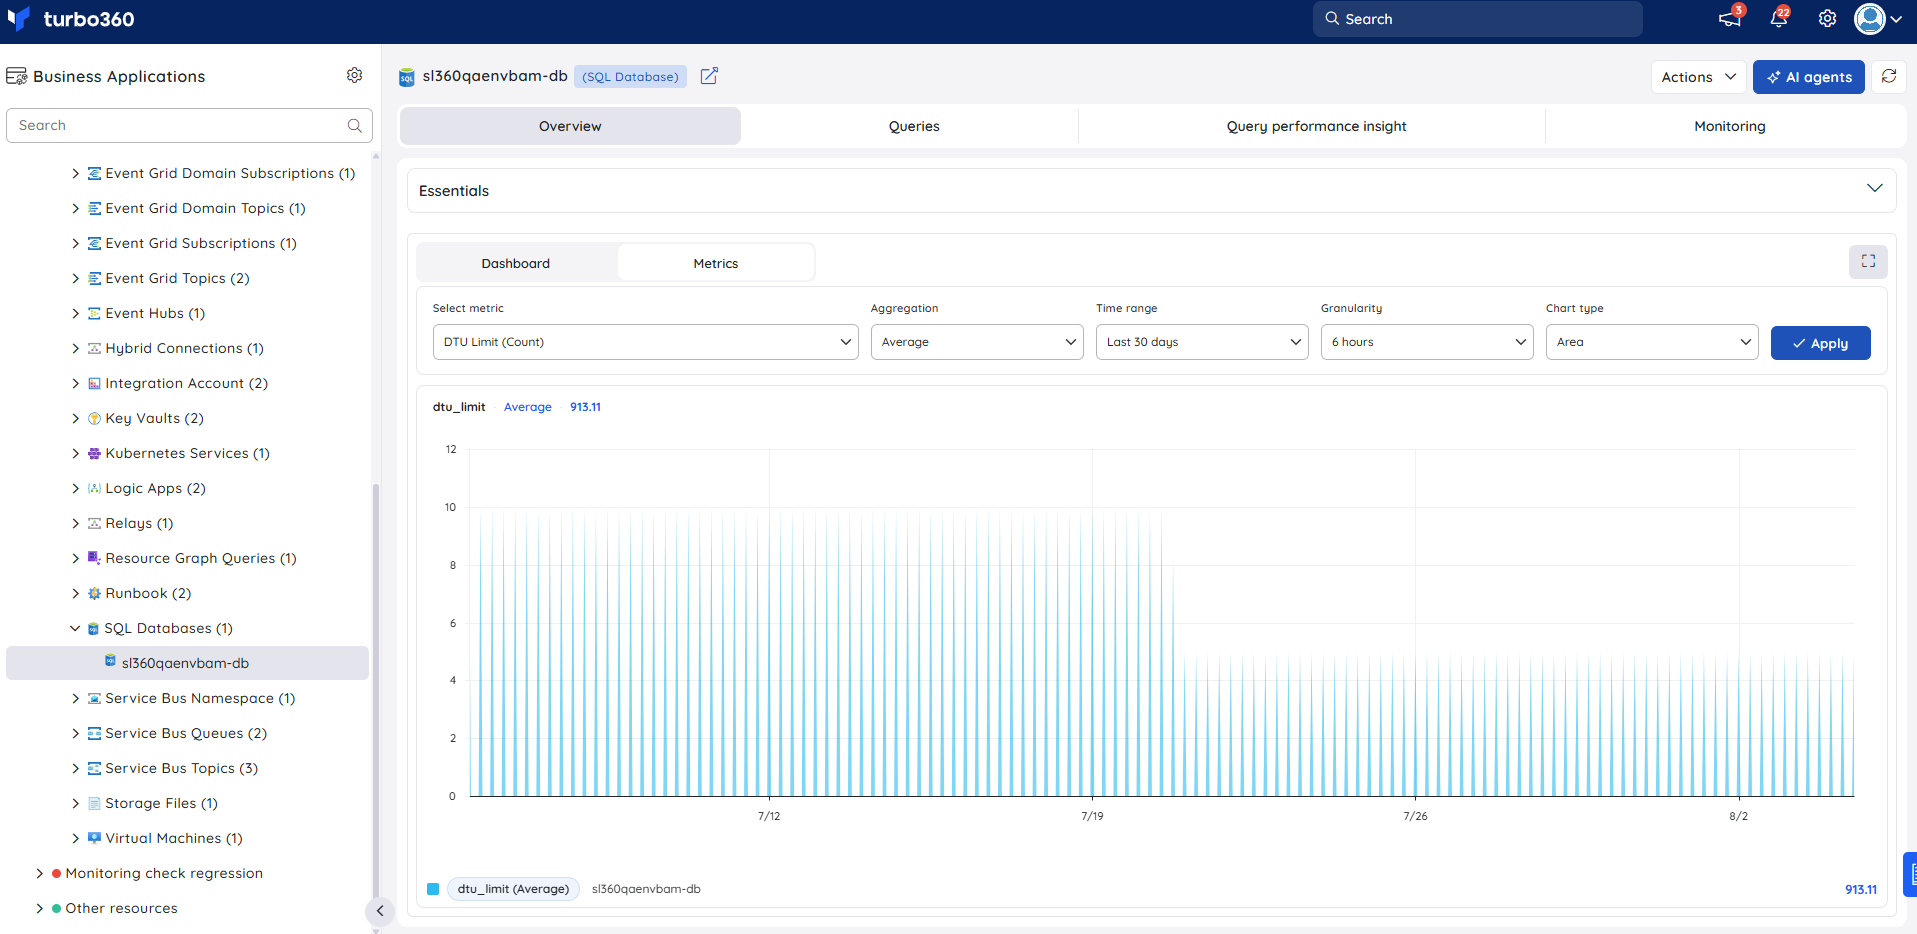Click the 913.11 value beside Average
The height and width of the screenshot is (934, 1917).
(585, 407)
